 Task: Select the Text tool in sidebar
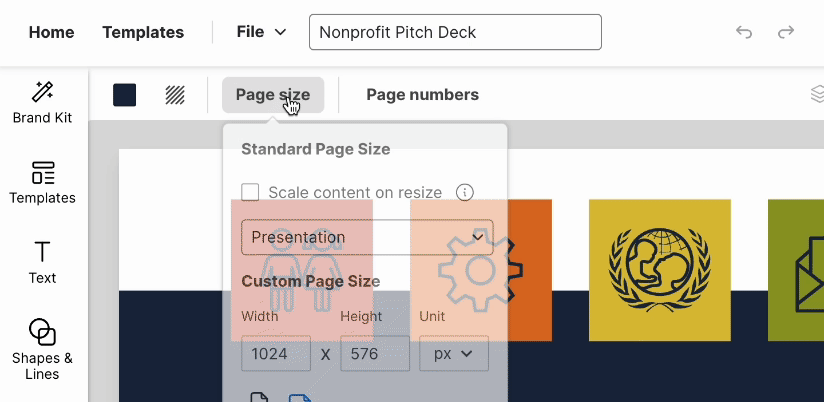click(x=42, y=262)
